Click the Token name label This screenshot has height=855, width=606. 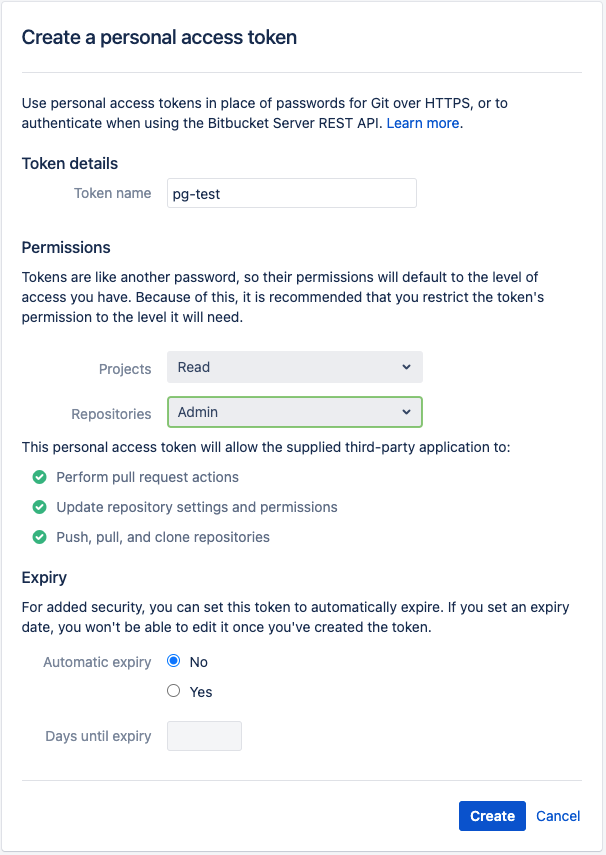[x=112, y=193]
